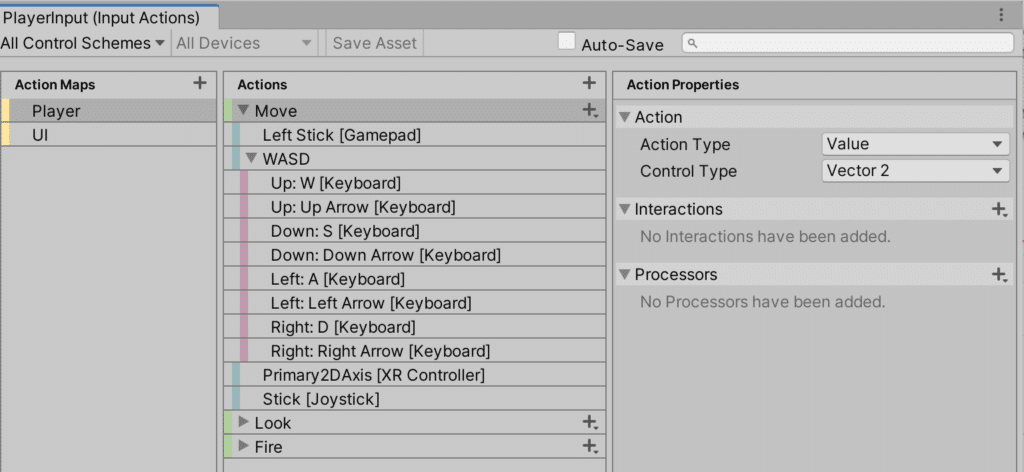This screenshot has width=1024, height=472.
Task: Open the Action Type dropdown
Action: (x=914, y=145)
